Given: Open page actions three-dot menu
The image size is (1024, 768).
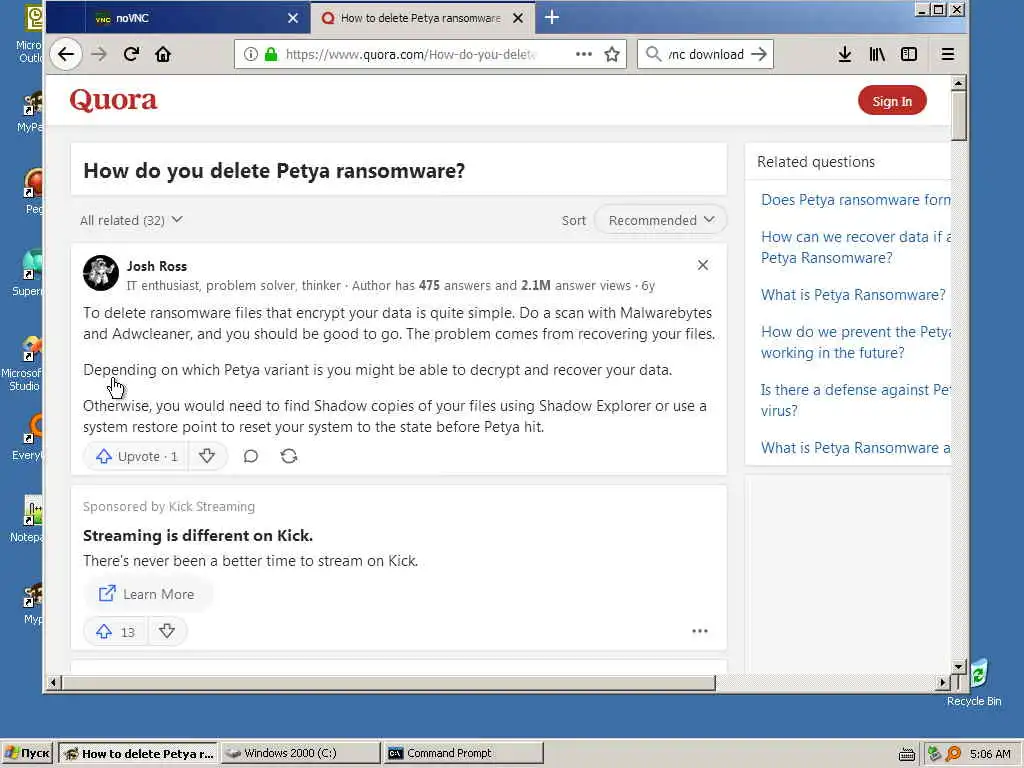Looking at the screenshot, I should pyautogui.click(x=584, y=54).
